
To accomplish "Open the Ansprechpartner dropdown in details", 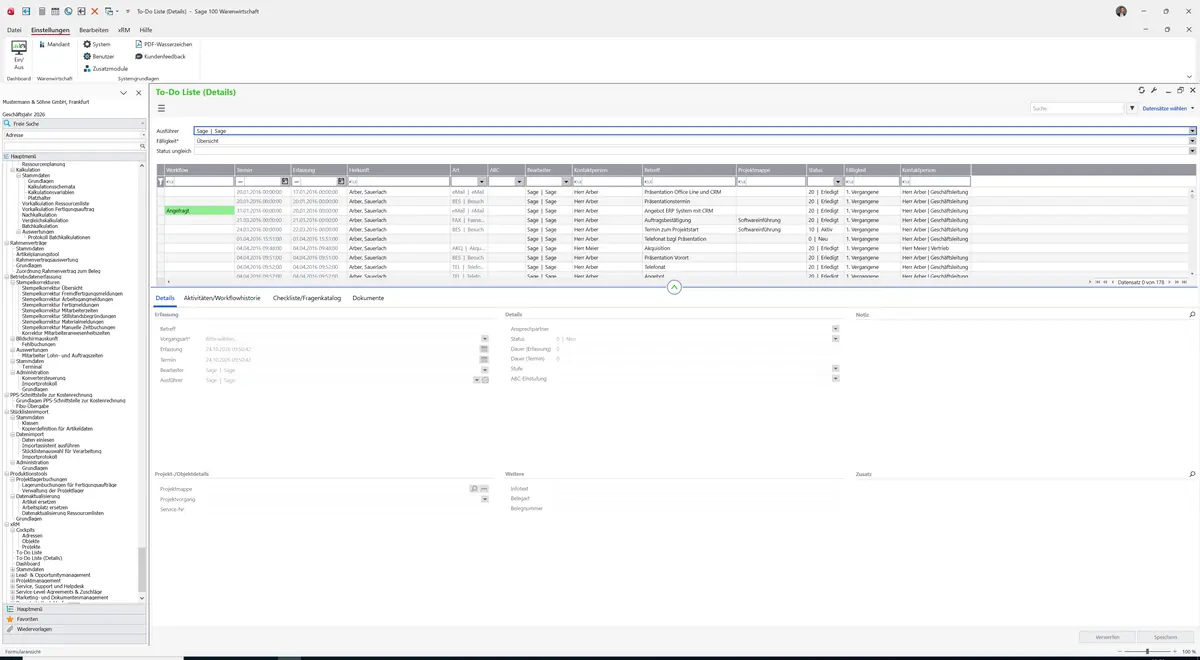I will tap(835, 329).
